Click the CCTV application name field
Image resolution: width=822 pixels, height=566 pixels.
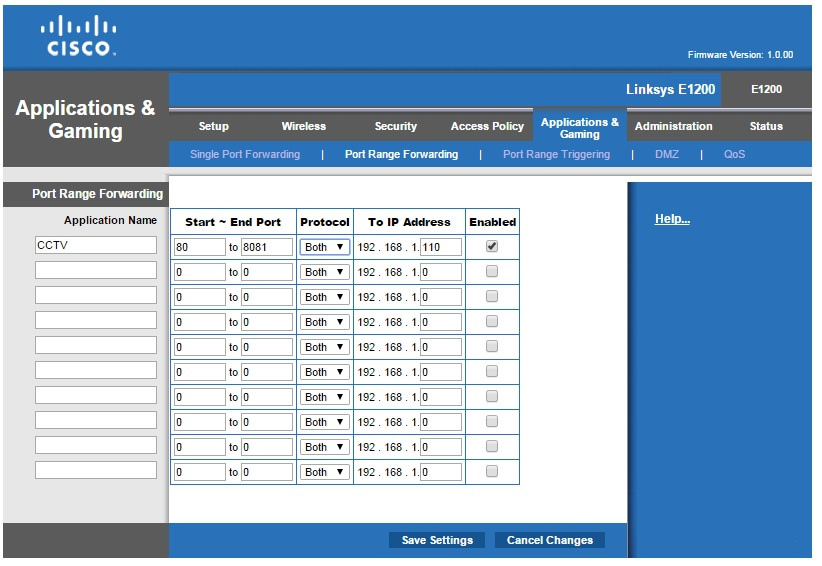[96, 245]
